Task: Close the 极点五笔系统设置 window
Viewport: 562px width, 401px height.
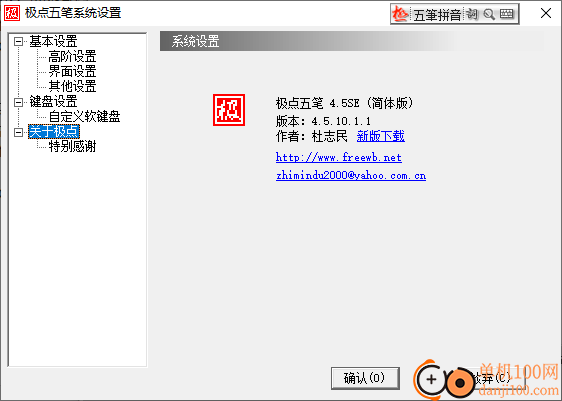Action: [x=546, y=14]
